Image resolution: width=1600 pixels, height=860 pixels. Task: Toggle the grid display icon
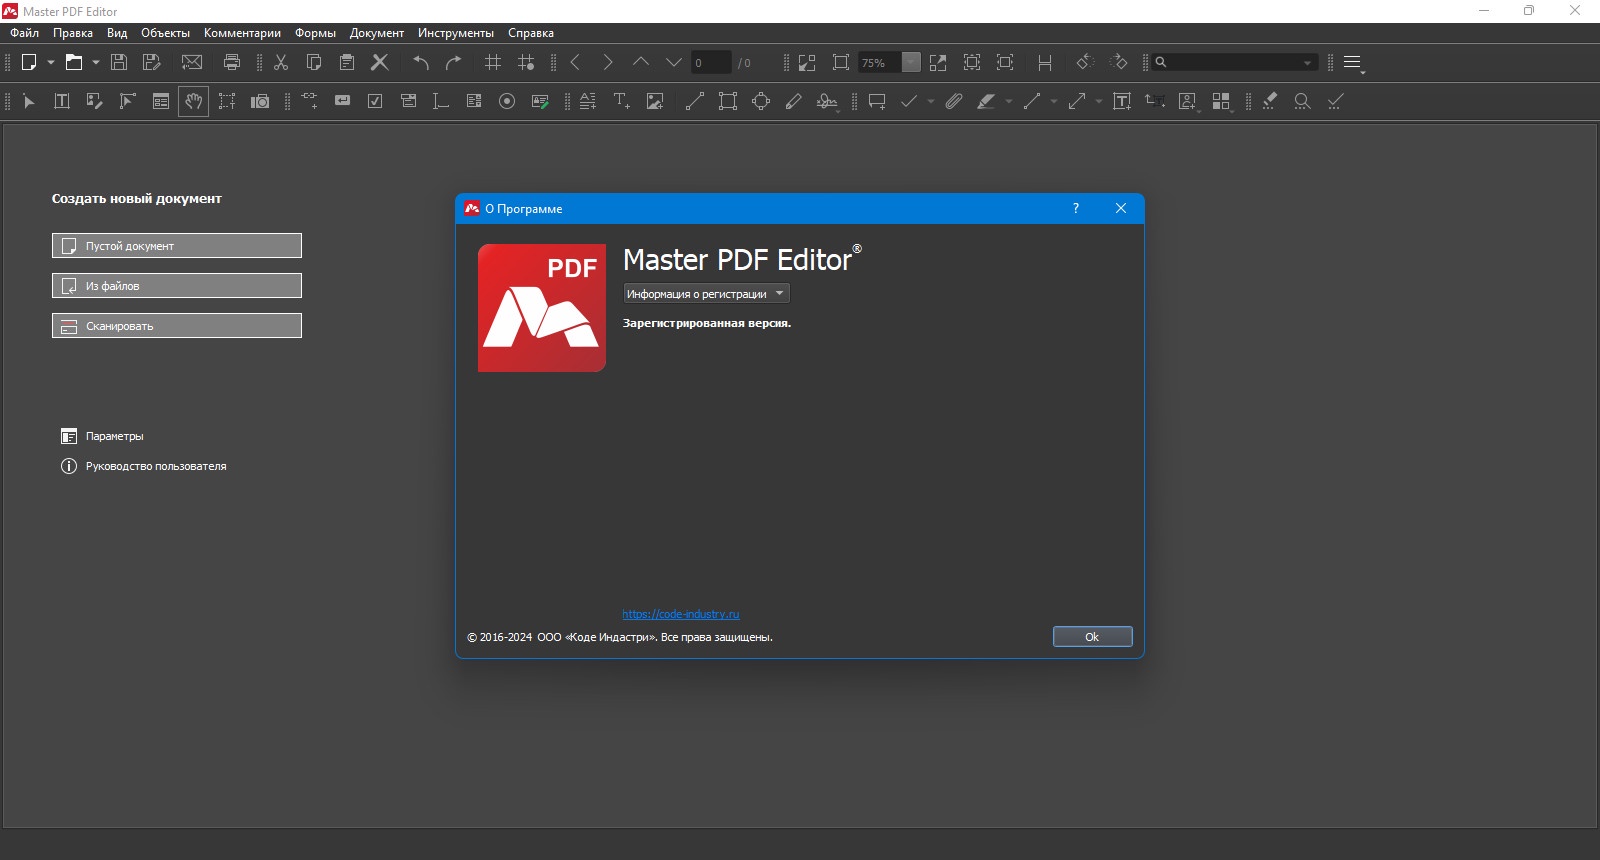493,62
